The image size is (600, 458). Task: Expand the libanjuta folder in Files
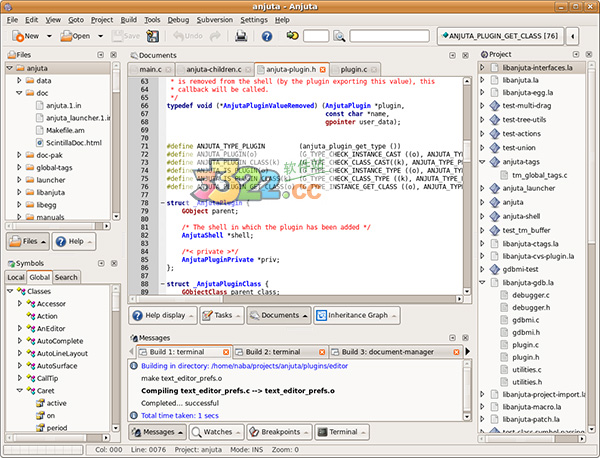19,192
